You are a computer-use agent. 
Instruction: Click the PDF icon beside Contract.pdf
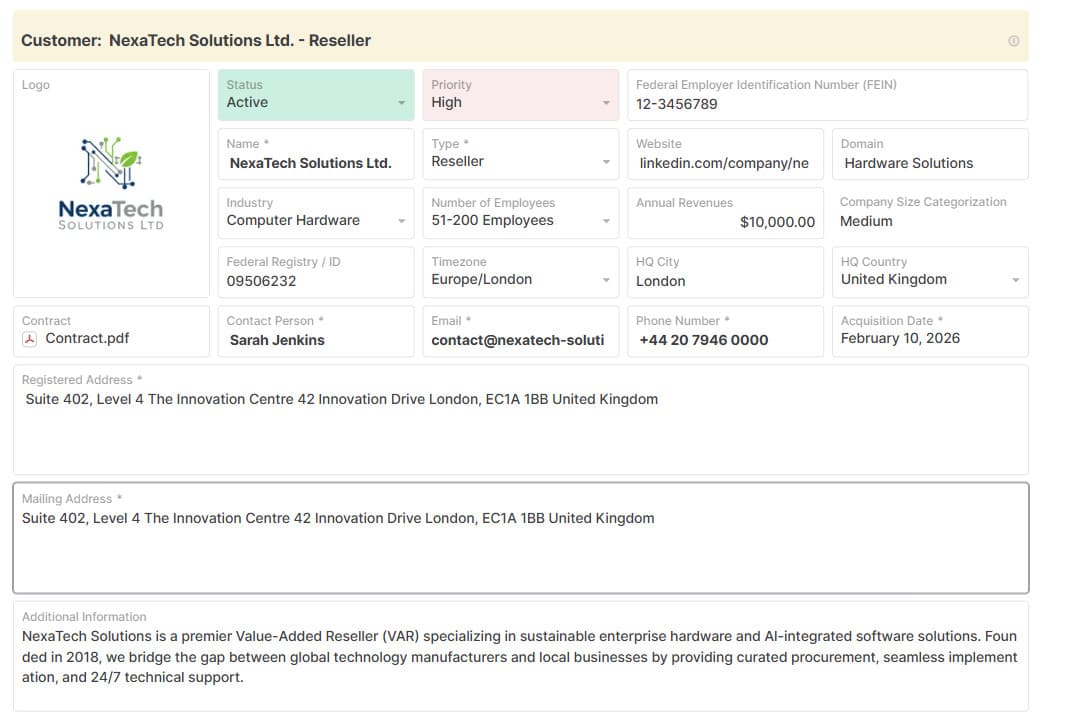click(x=30, y=339)
